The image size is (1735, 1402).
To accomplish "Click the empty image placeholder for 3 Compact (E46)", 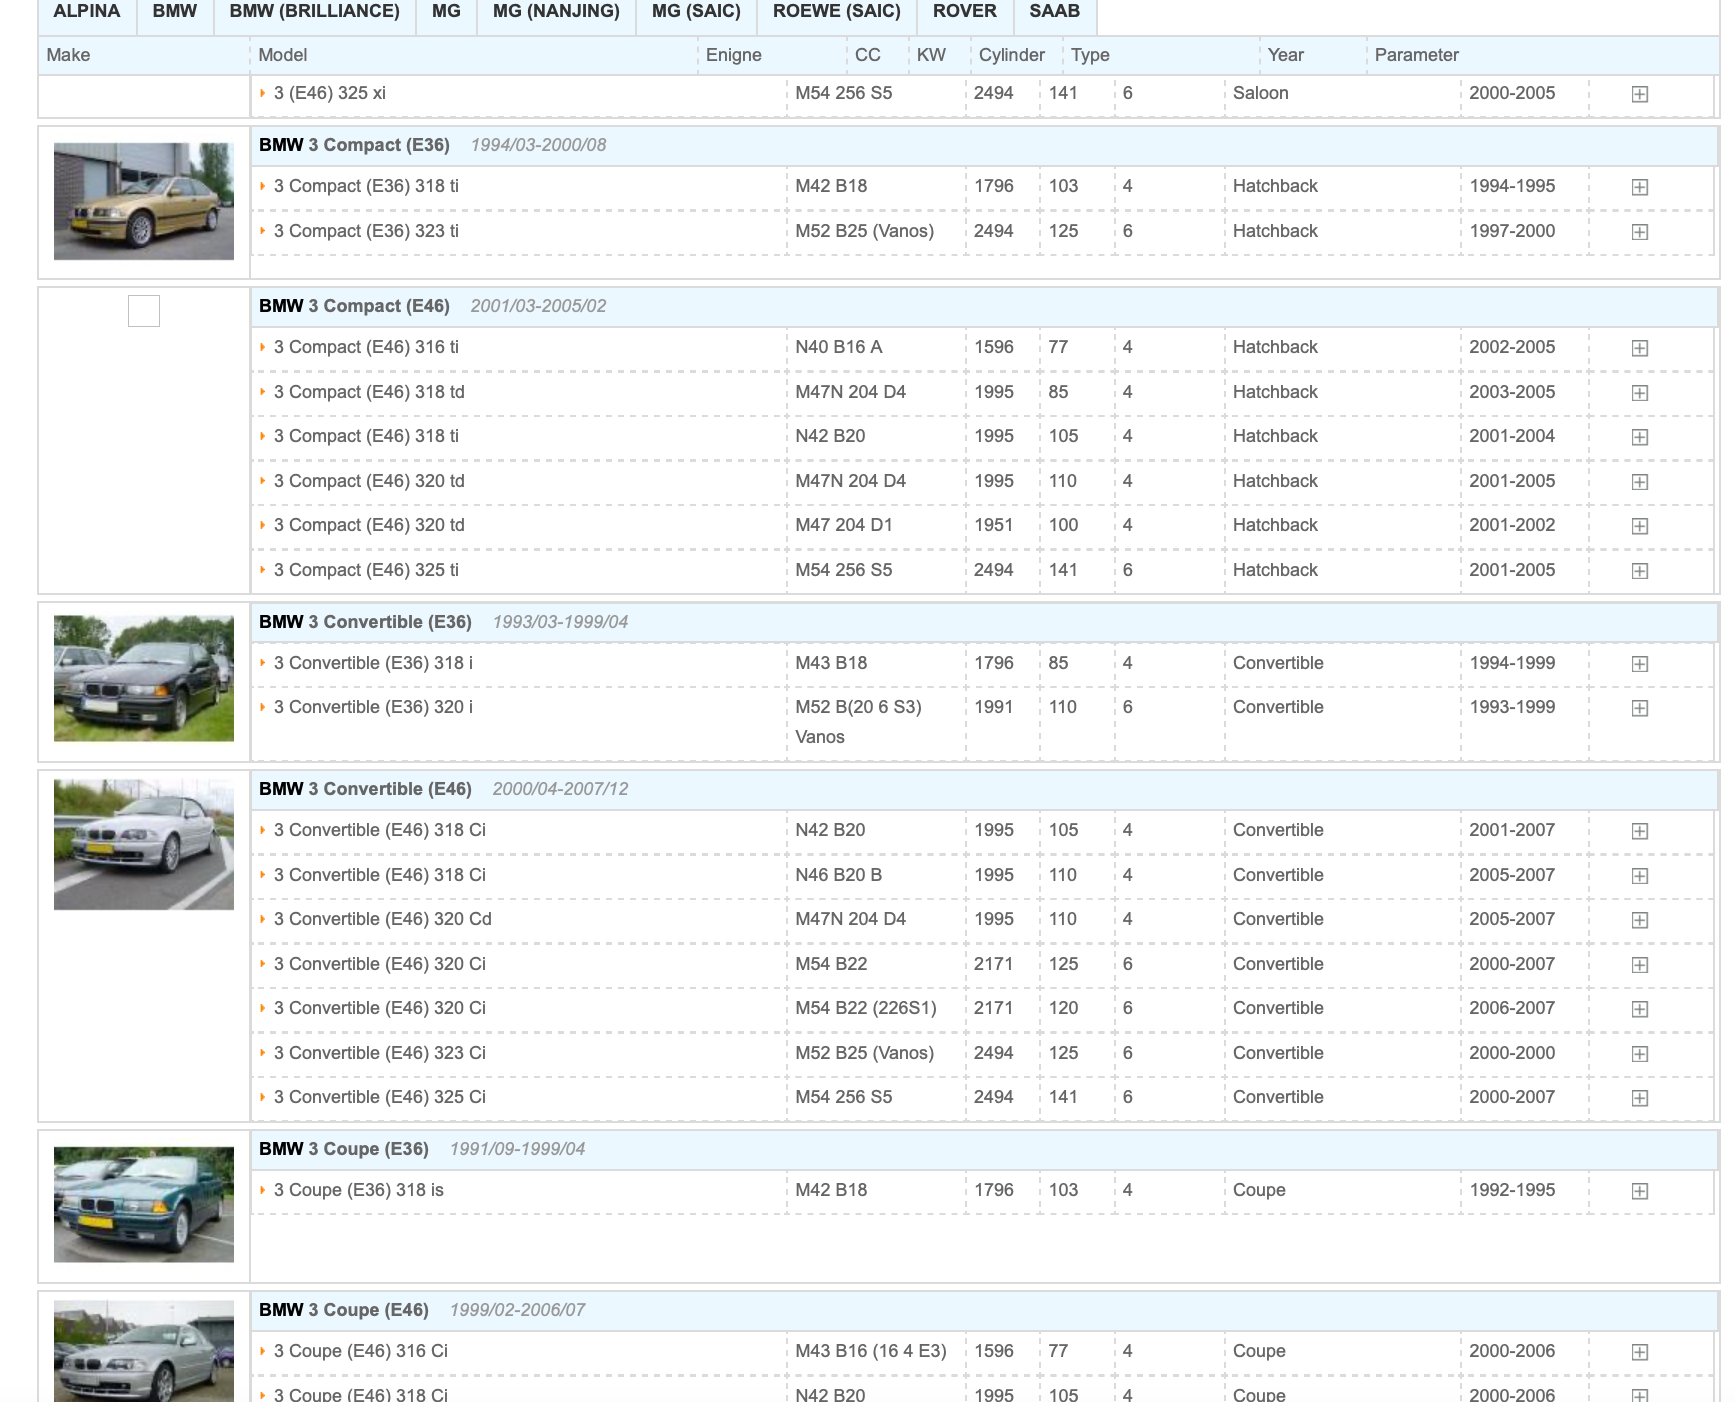I will (144, 311).
